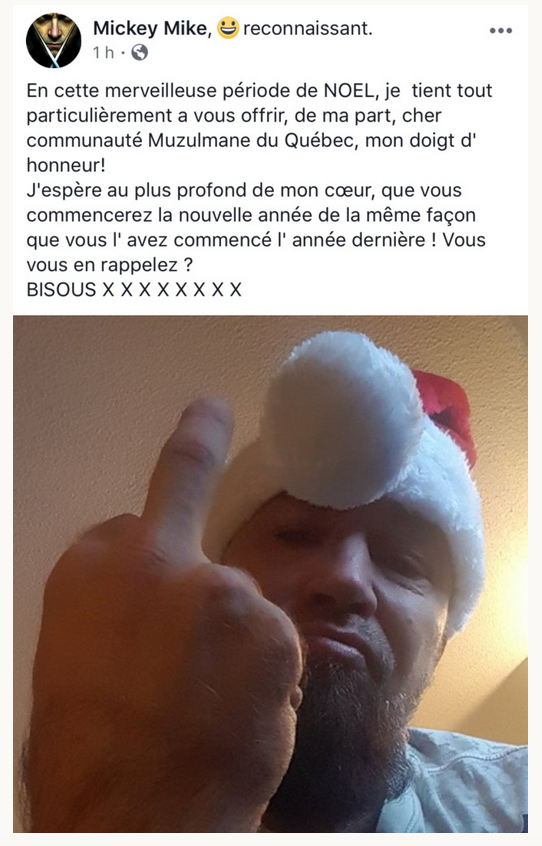The image size is (542, 846).
Task: Open the Mickey Mike profile name link
Action: click(x=153, y=28)
